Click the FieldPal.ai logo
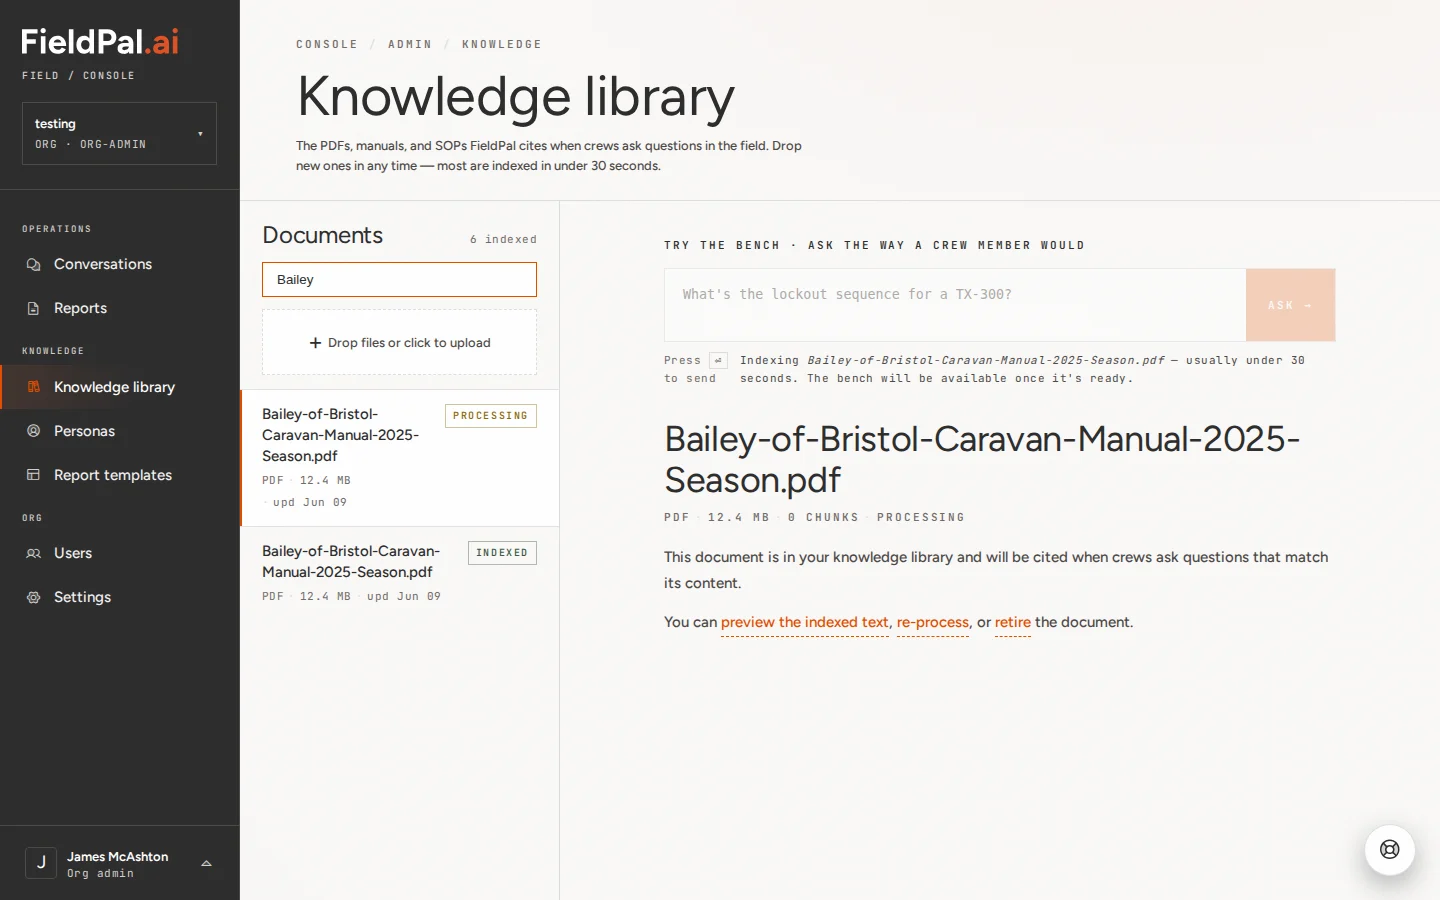1440x900 pixels. pos(100,41)
